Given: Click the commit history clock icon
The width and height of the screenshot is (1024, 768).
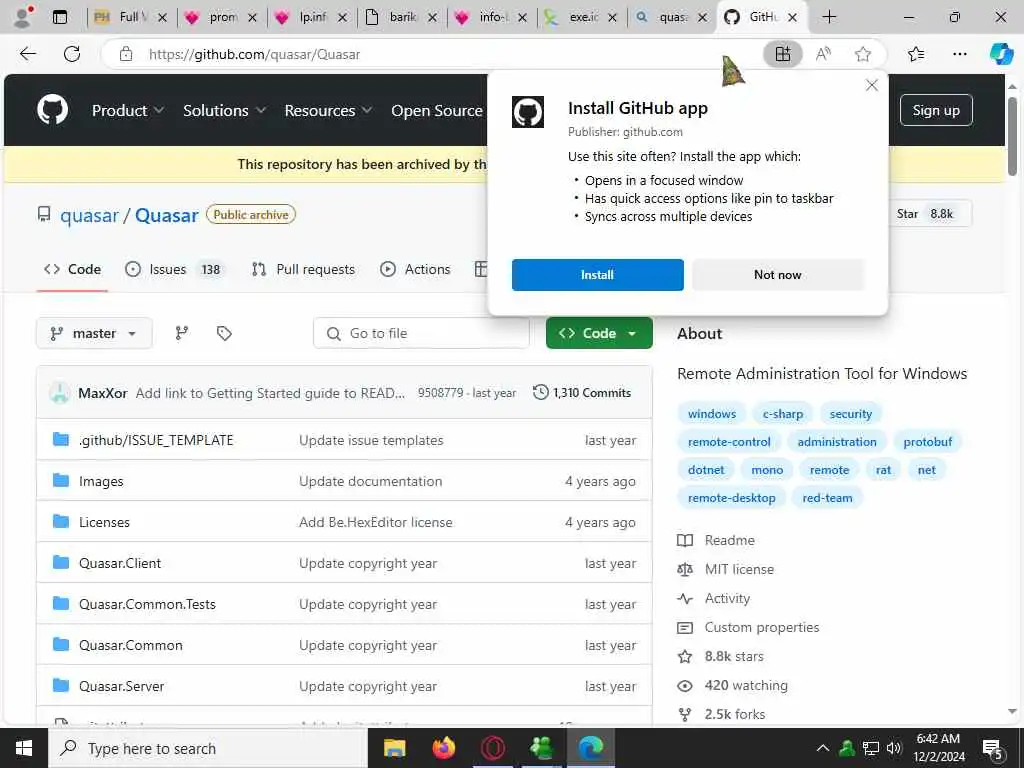Looking at the screenshot, I should click(x=541, y=392).
